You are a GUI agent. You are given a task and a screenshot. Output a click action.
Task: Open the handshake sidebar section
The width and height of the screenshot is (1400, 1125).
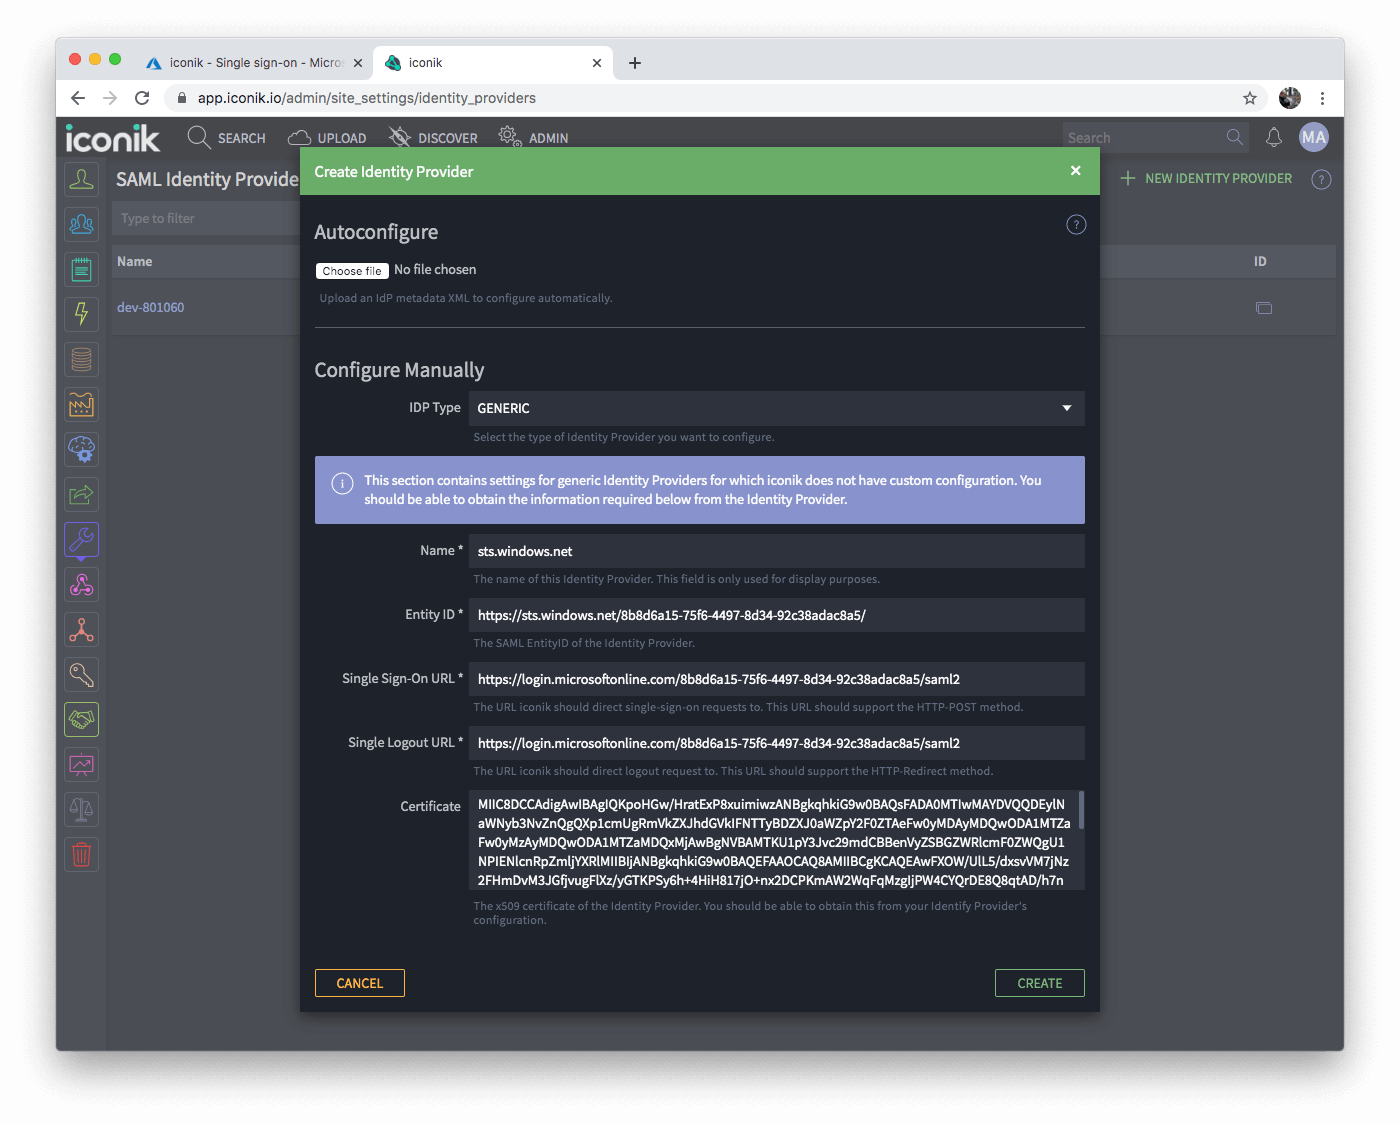81,719
